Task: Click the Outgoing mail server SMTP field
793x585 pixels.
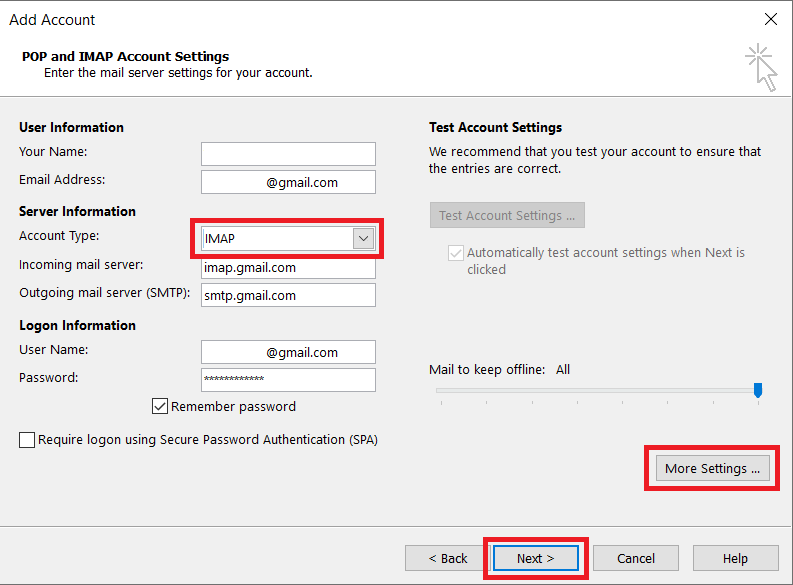Action: pos(288,295)
